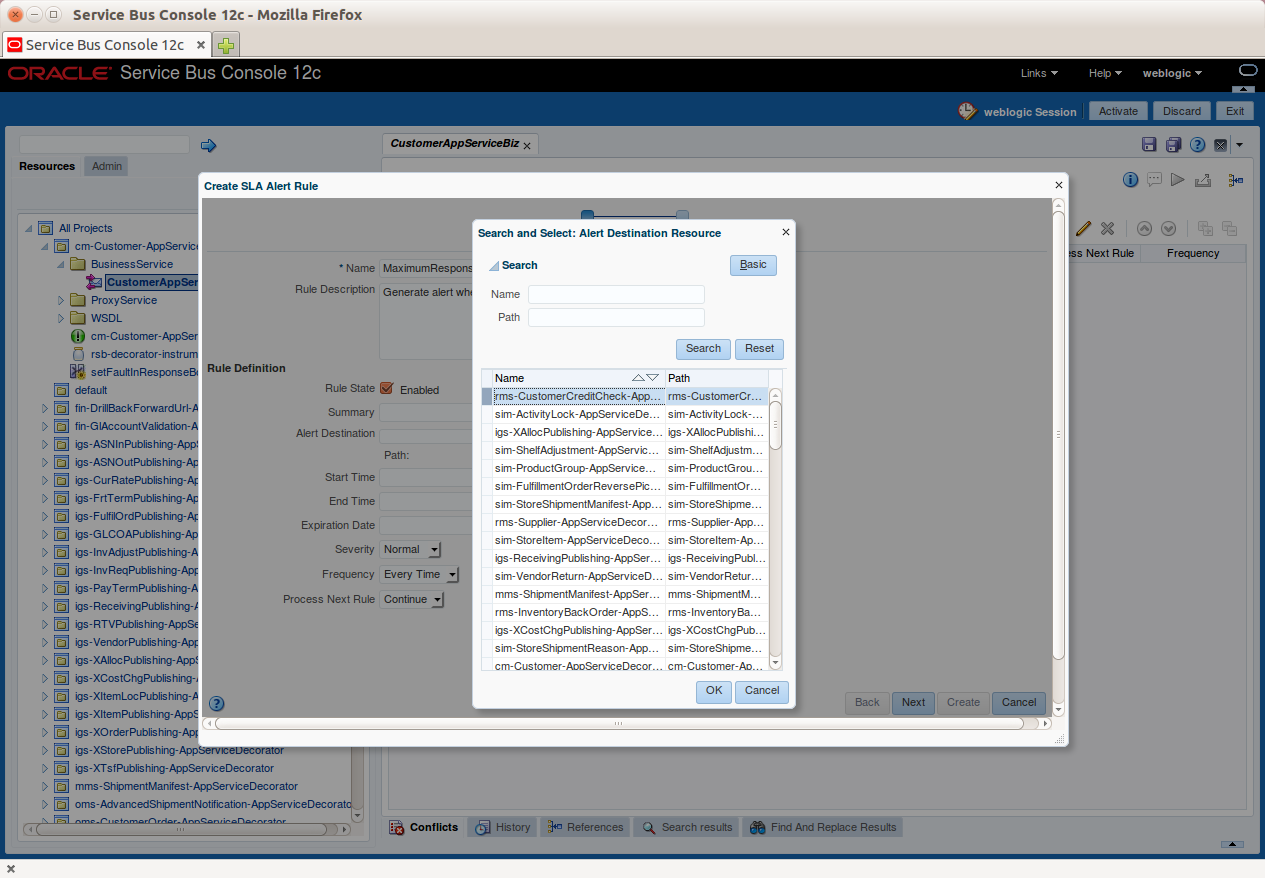Click the Discard session button
The height and width of the screenshot is (878, 1265).
[1182, 111]
